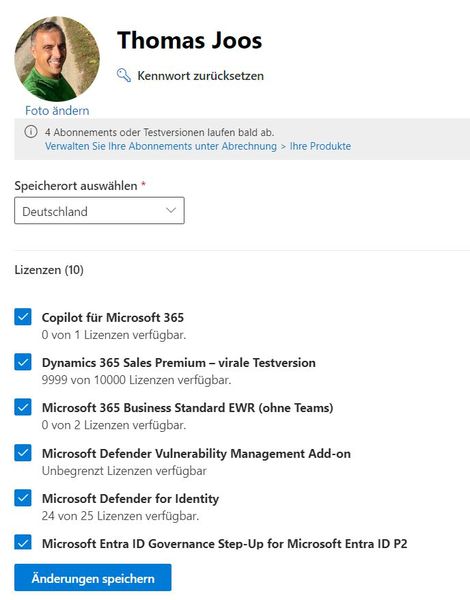Uncheck Microsoft Defender for Identity license

coord(23,498)
